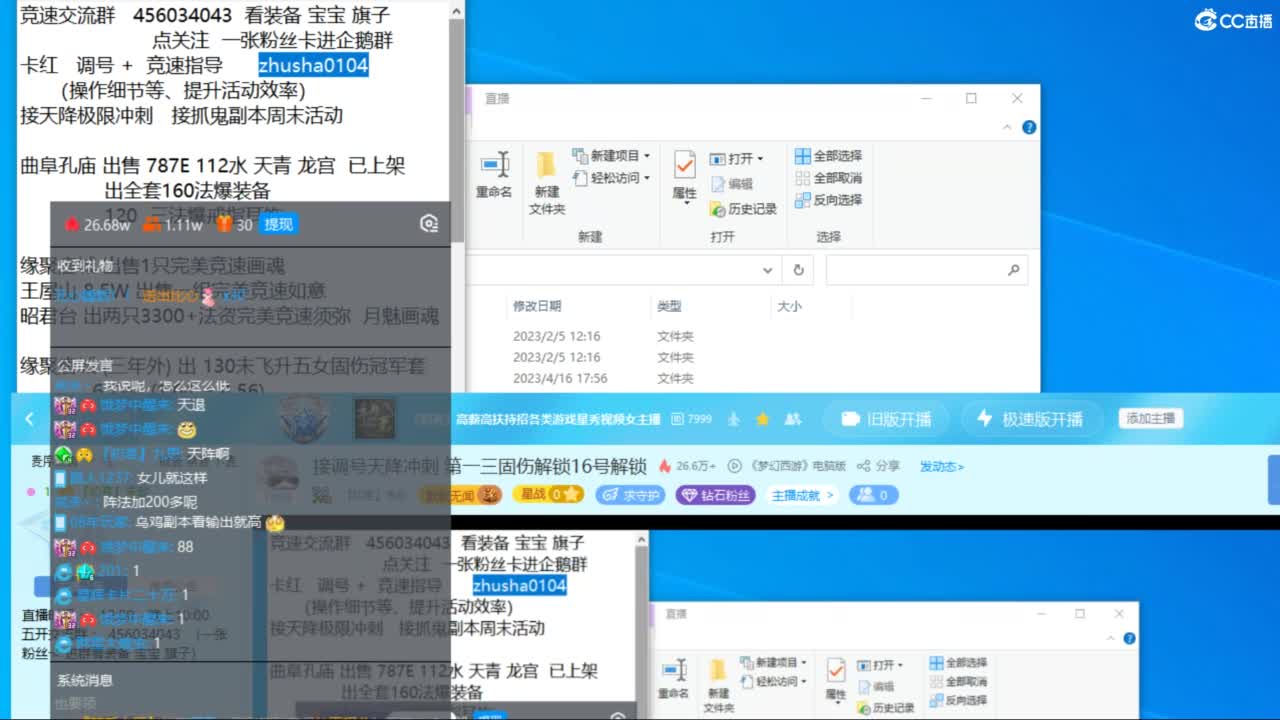Screen dimensions: 1280x720
Task: Click the 求守护 badge
Action: tap(630, 495)
